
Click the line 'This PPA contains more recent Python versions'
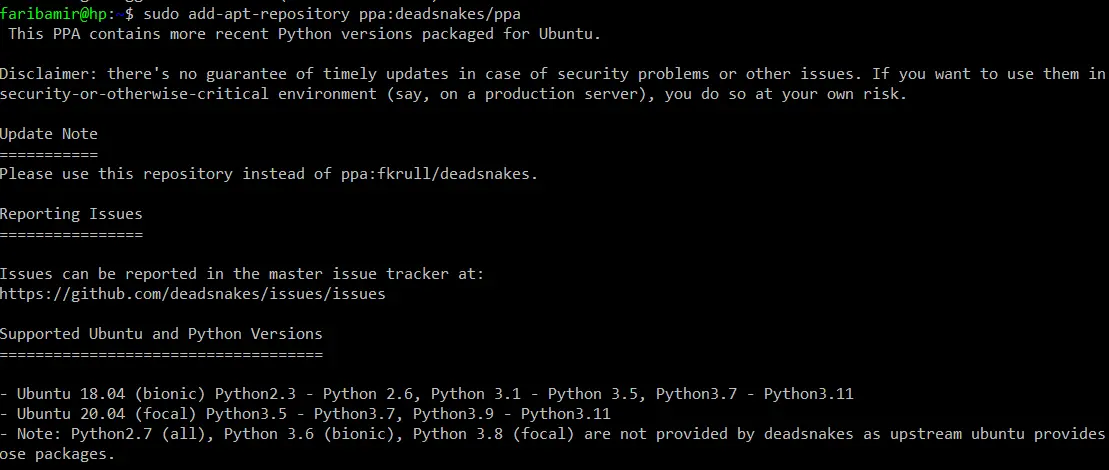point(304,34)
